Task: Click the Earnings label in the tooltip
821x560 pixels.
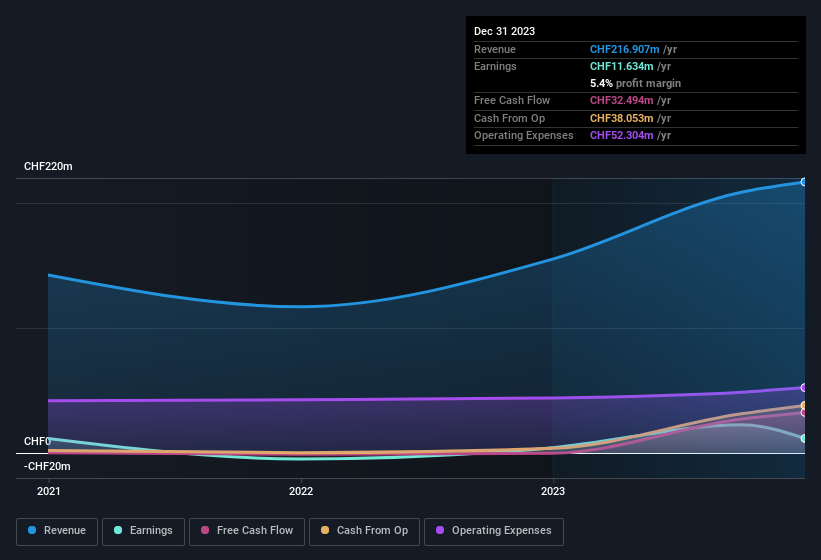Action: (495, 66)
